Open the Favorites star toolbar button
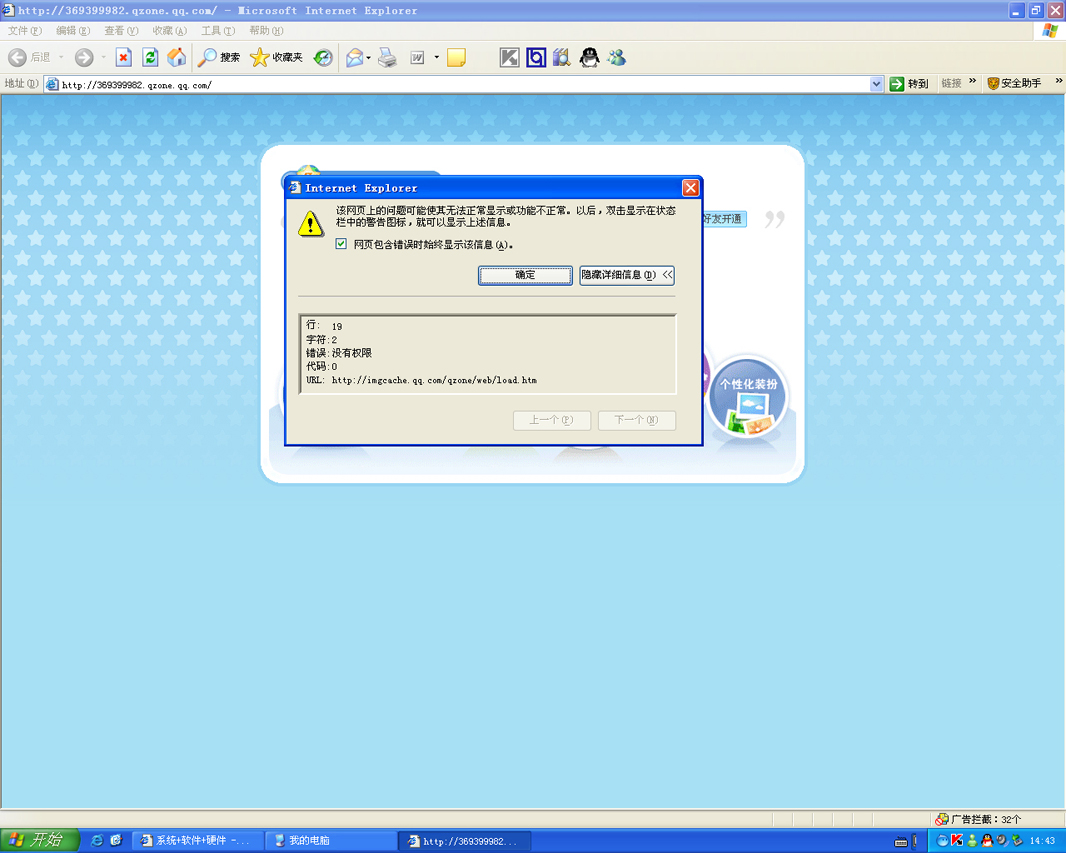 (x=276, y=58)
